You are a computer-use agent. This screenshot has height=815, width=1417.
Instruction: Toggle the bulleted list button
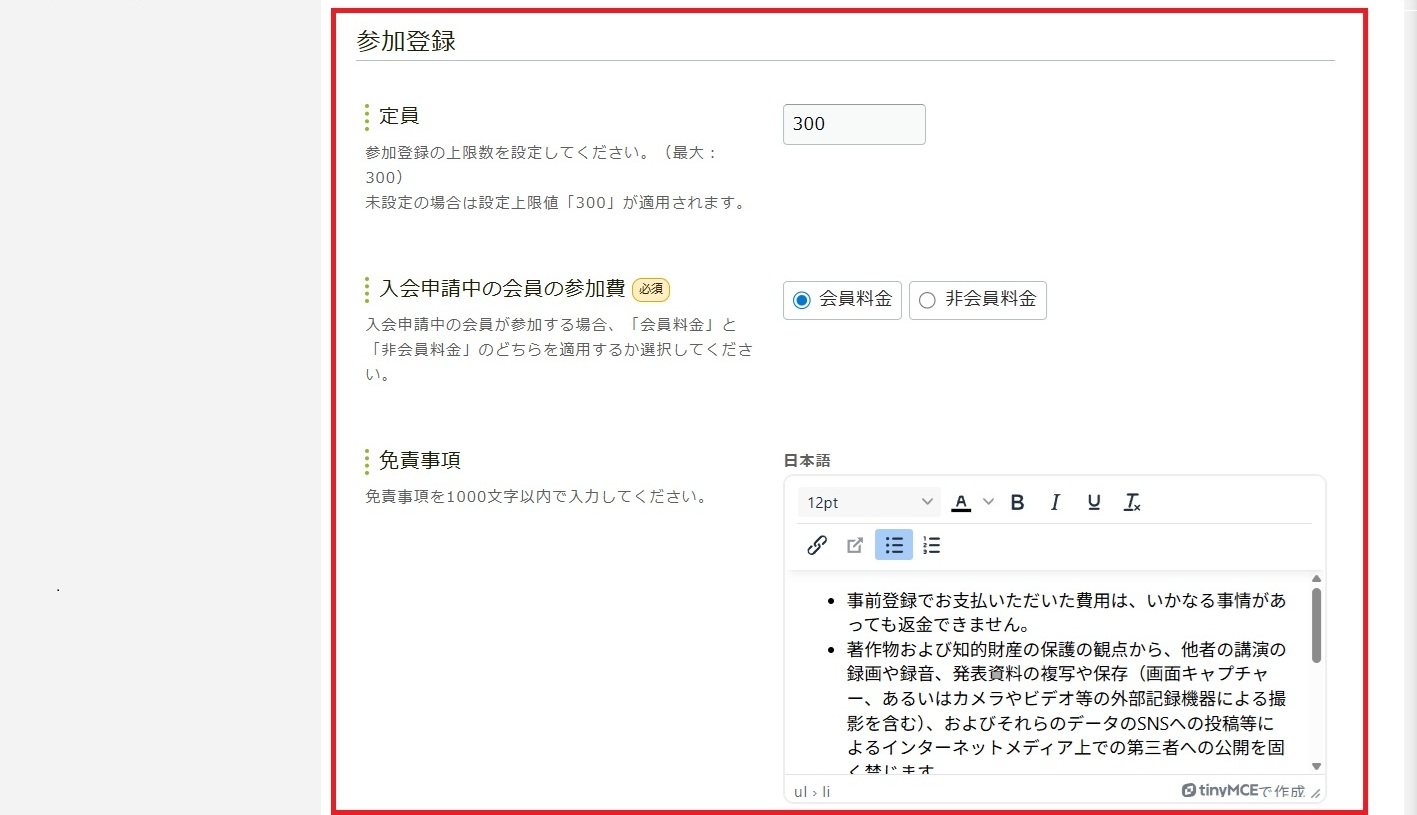click(894, 545)
